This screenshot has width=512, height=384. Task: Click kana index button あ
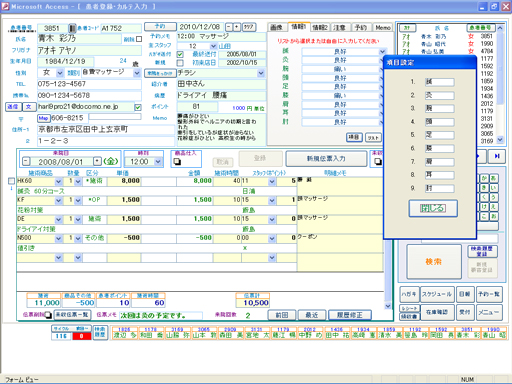[494, 178]
